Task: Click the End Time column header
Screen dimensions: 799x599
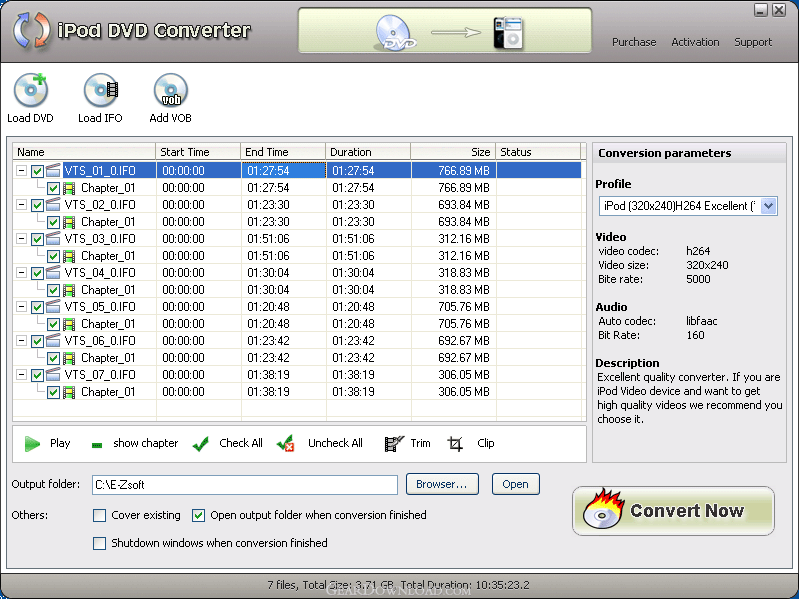Action: click(283, 152)
